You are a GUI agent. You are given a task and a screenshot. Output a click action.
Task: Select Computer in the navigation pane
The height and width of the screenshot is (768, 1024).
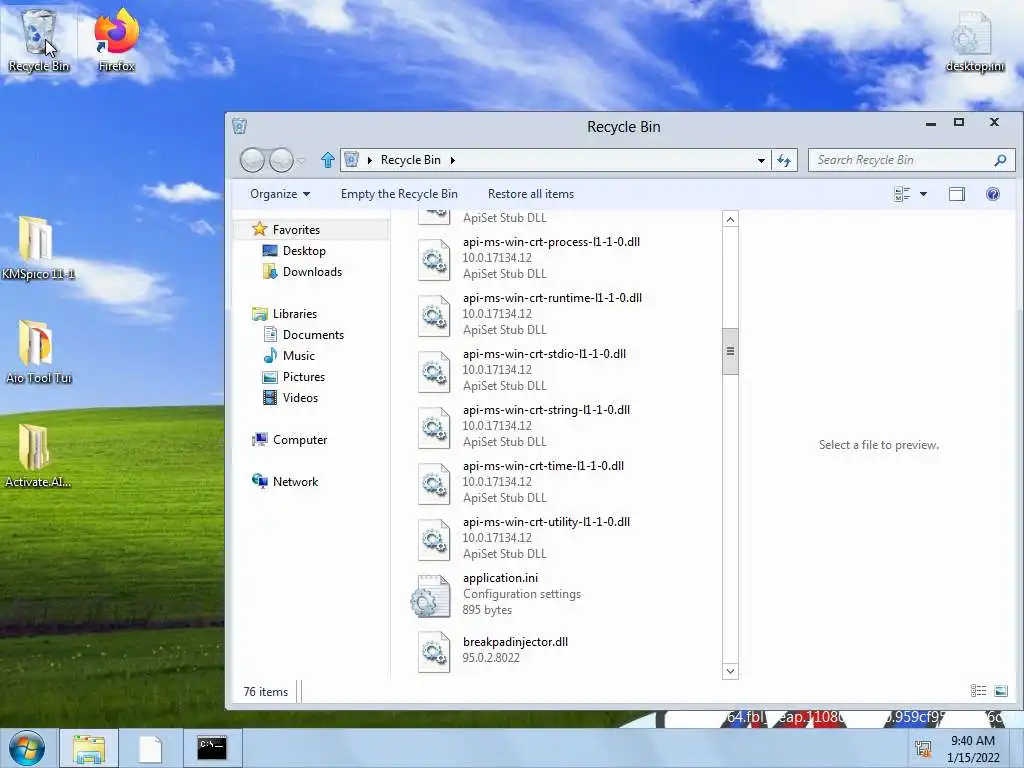click(300, 440)
